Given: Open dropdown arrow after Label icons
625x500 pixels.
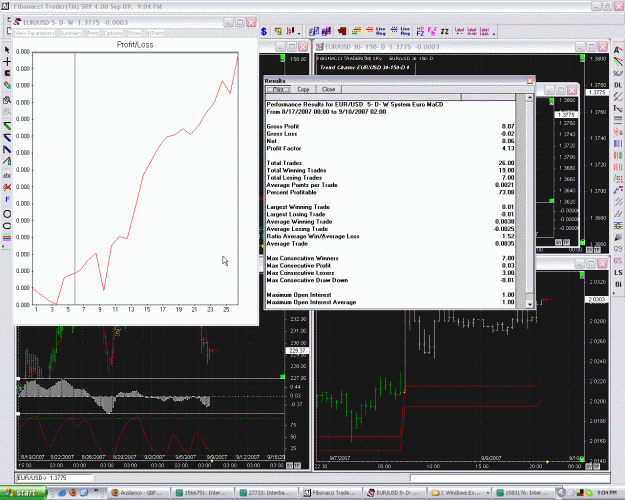Looking at the screenshot, I should tap(494, 34).
